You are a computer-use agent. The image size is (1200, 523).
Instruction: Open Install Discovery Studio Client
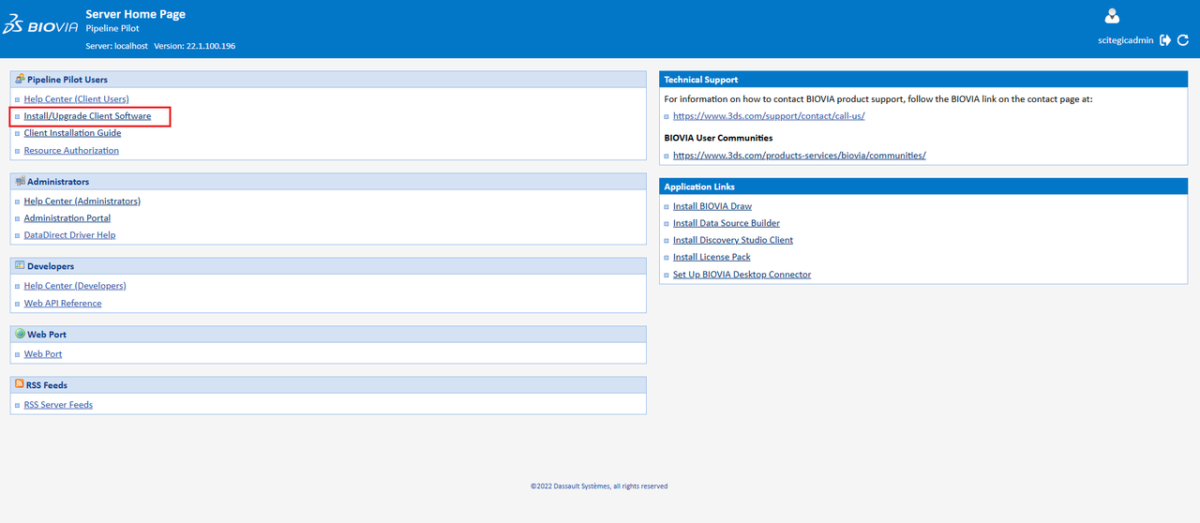pyautogui.click(x=733, y=240)
